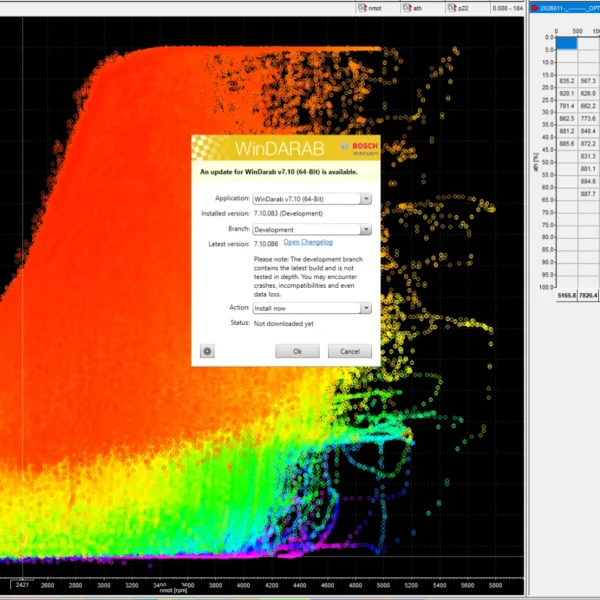Open the update settings gear icon

pyautogui.click(x=207, y=351)
